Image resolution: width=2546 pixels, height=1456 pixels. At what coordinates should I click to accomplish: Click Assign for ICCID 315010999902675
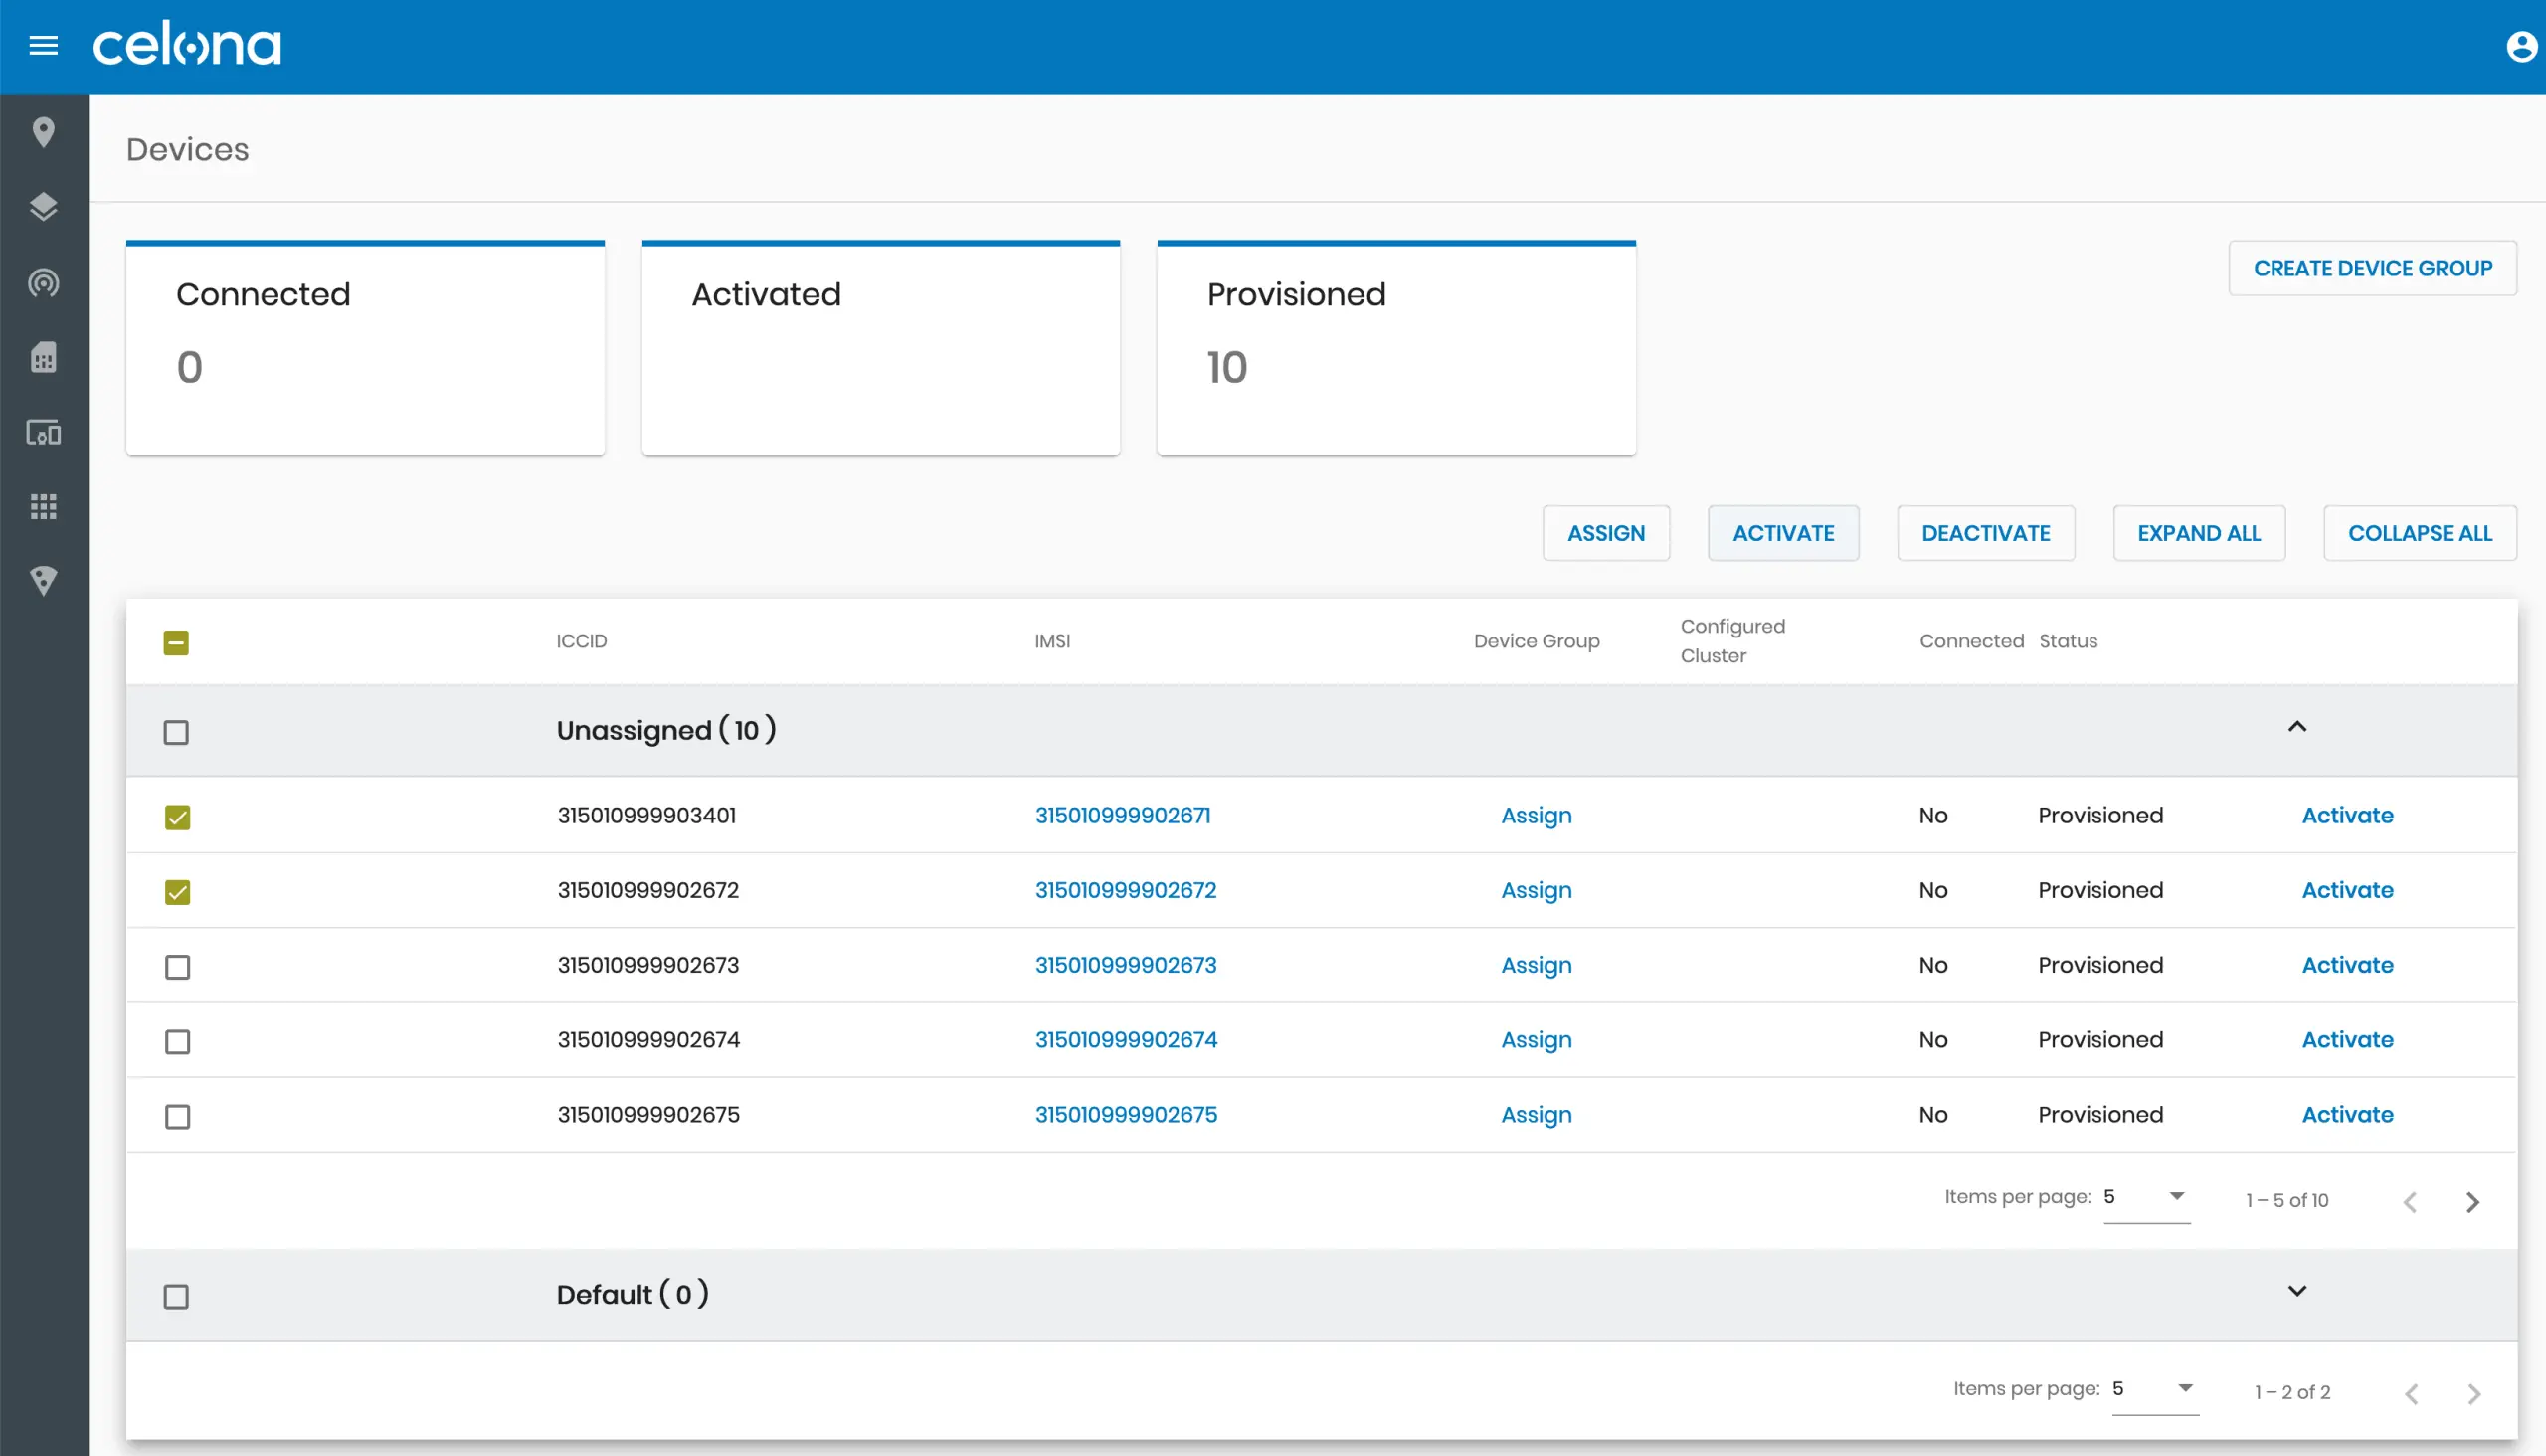pyautogui.click(x=1536, y=1117)
